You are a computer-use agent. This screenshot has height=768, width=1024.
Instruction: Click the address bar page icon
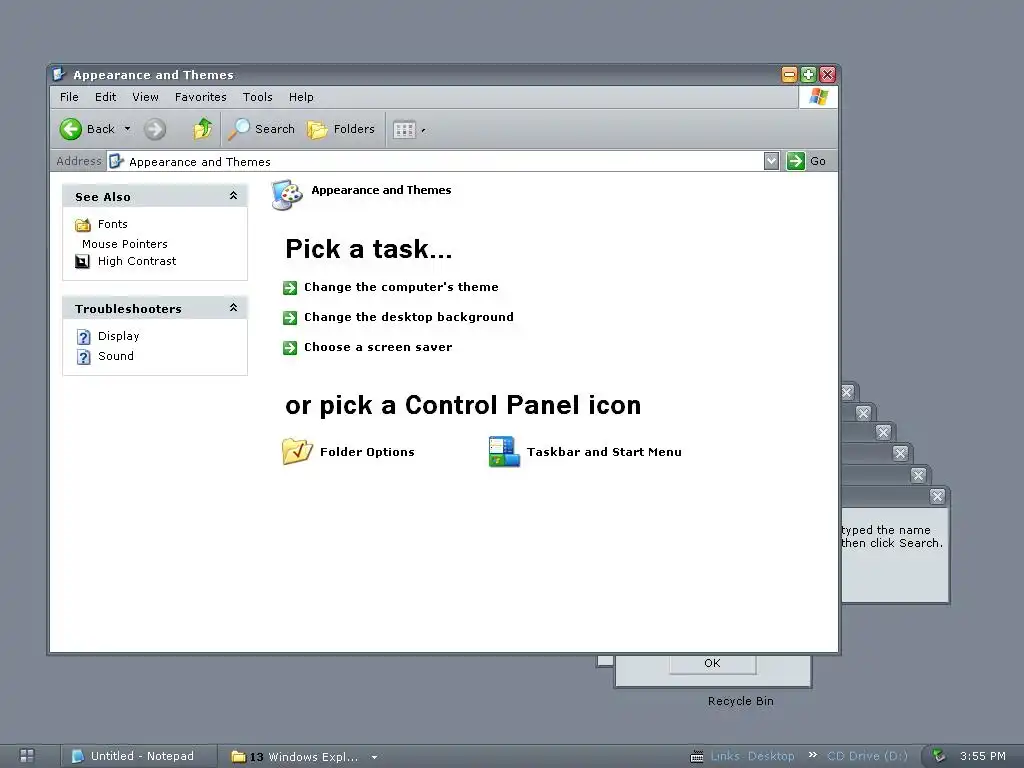[116, 161]
